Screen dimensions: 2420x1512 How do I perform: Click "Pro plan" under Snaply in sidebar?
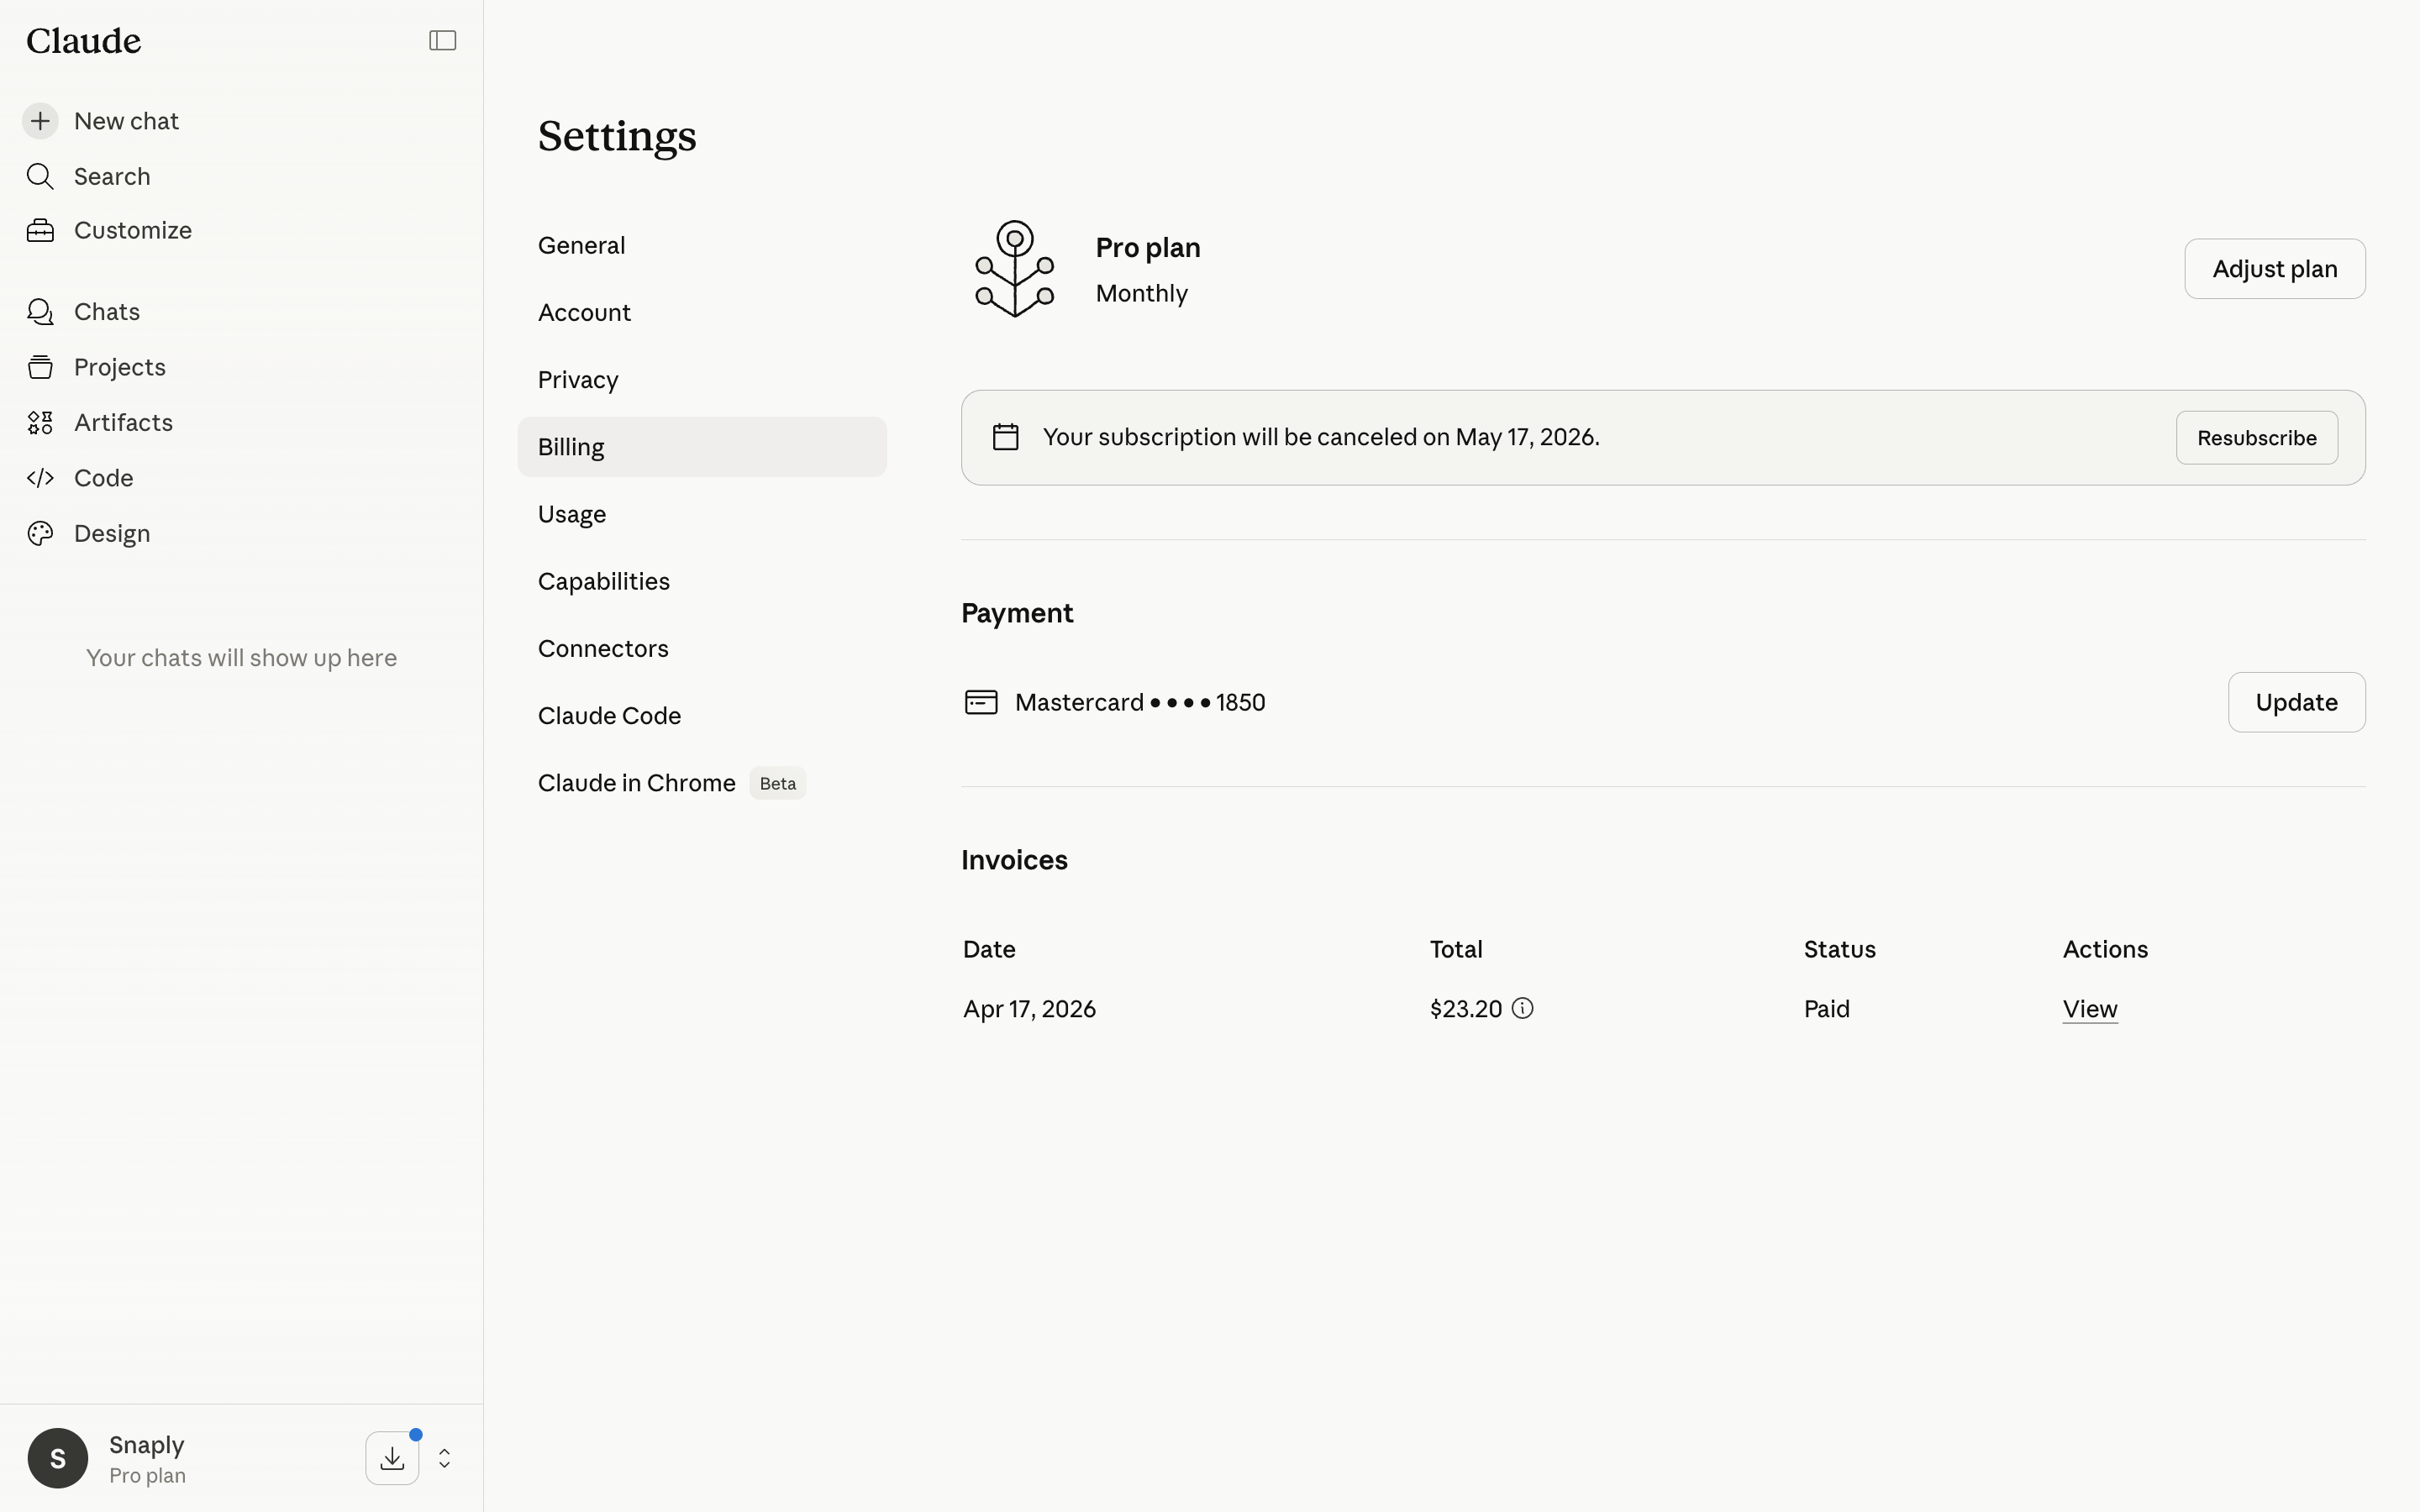click(x=147, y=1475)
